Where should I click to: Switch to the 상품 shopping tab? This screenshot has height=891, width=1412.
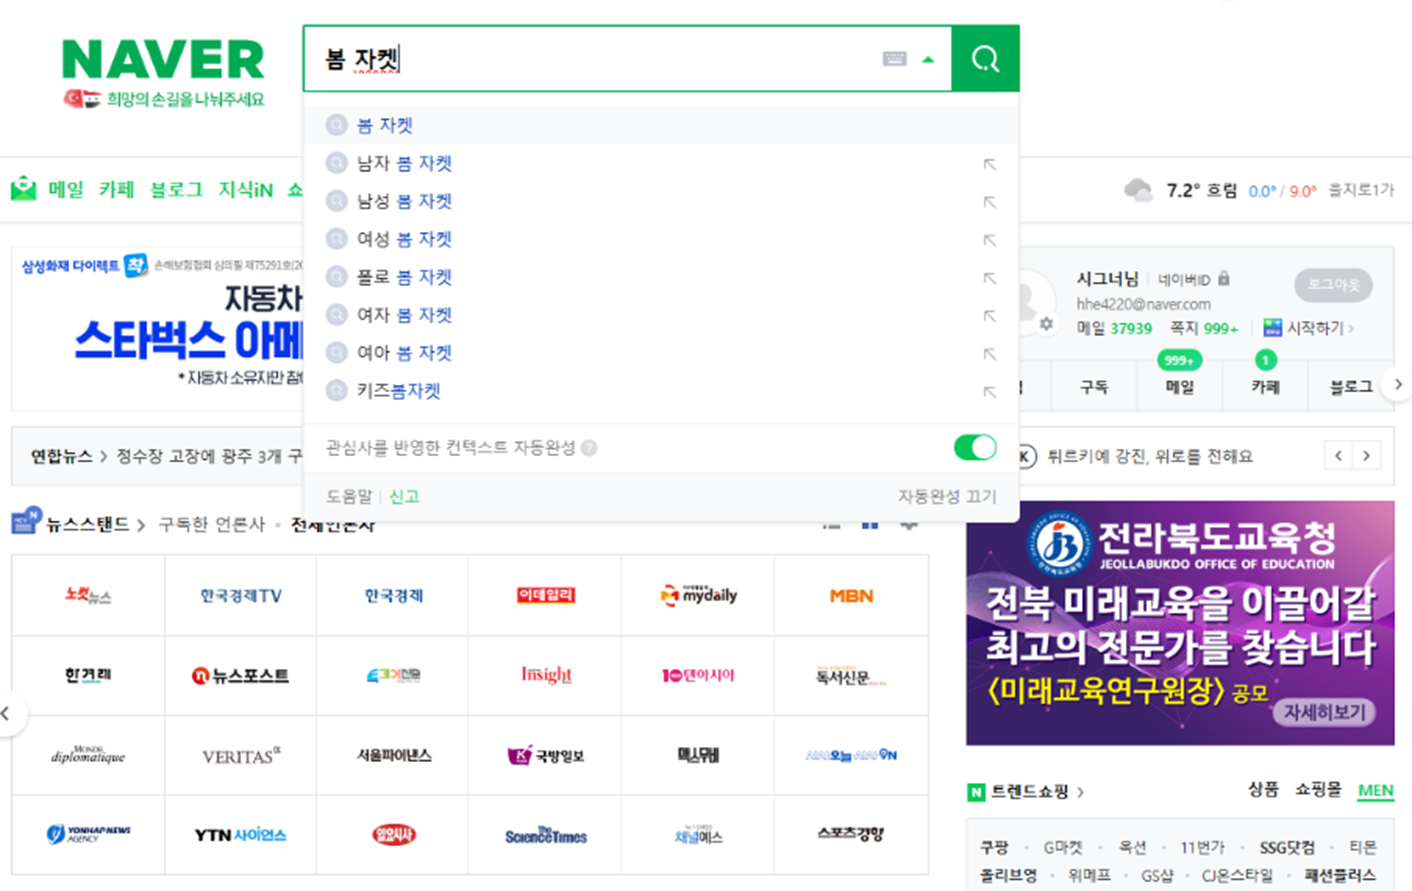pyautogui.click(x=1263, y=789)
